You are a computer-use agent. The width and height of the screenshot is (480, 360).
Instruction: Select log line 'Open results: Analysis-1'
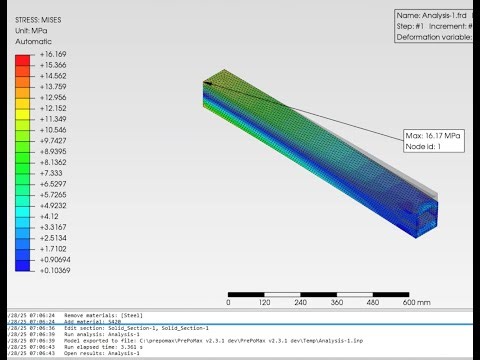click(x=102, y=353)
